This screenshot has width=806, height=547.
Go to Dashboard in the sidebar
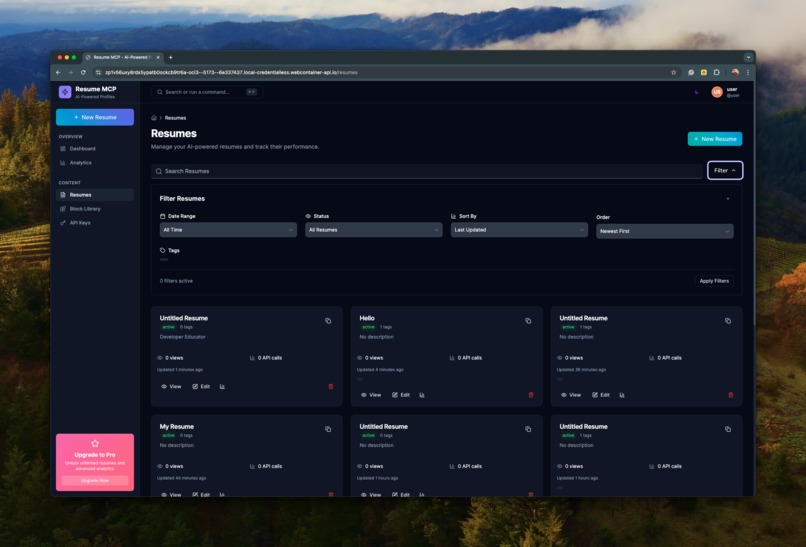pos(95,149)
